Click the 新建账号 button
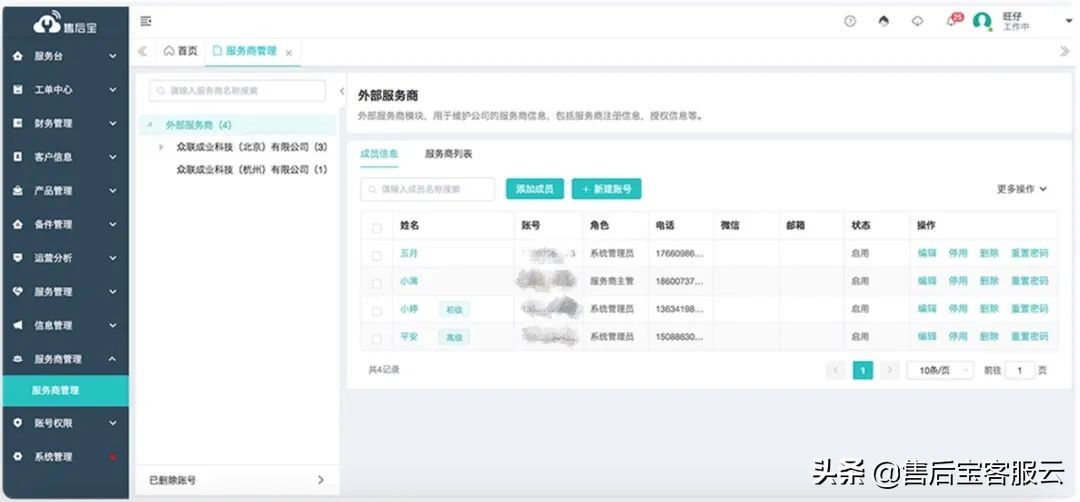This screenshot has height=502, width=1080. click(x=606, y=189)
